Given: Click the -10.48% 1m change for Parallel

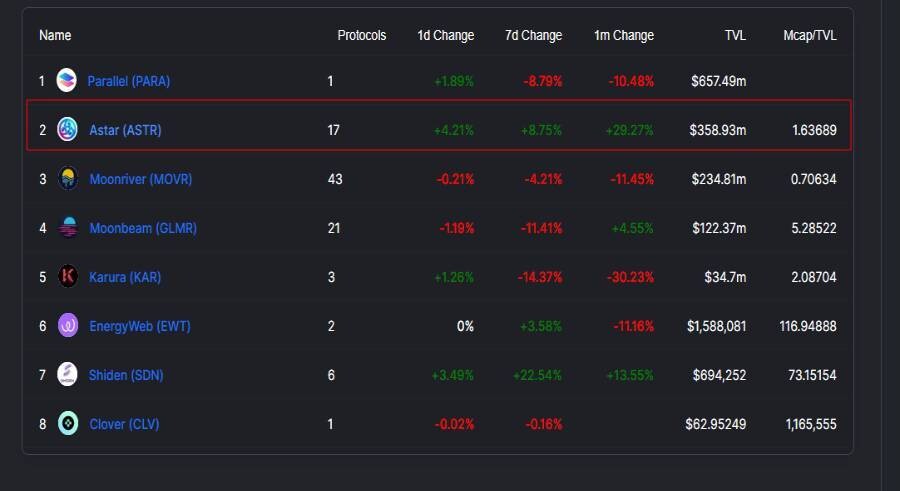Looking at the screenshot, I should click(631, 81).
